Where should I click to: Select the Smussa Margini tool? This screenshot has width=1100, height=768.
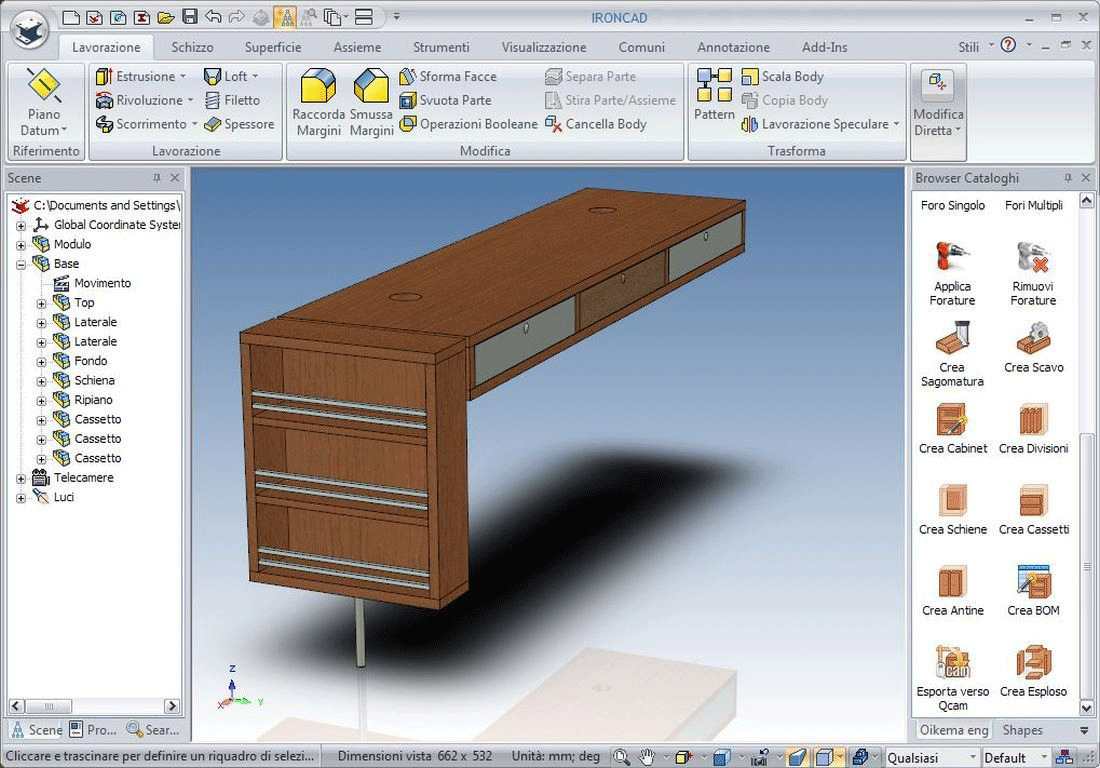coord(371,100)
